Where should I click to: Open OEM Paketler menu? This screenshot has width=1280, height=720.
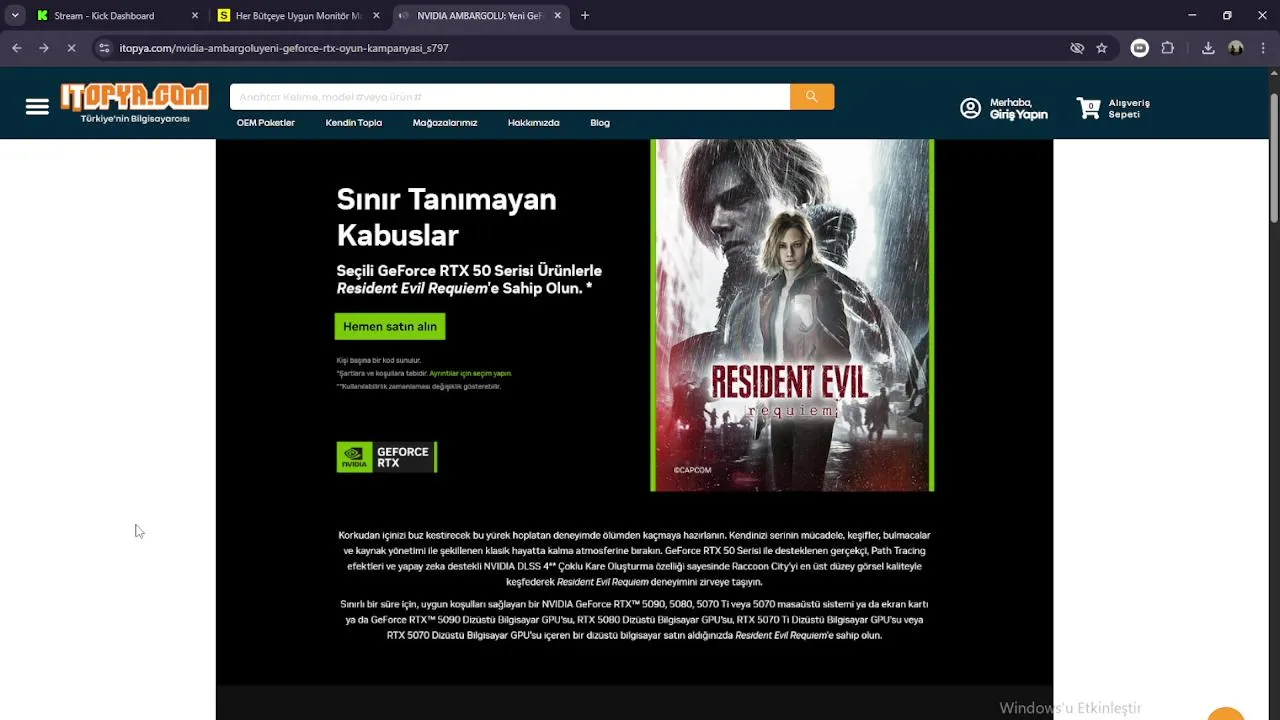[266, 123]
